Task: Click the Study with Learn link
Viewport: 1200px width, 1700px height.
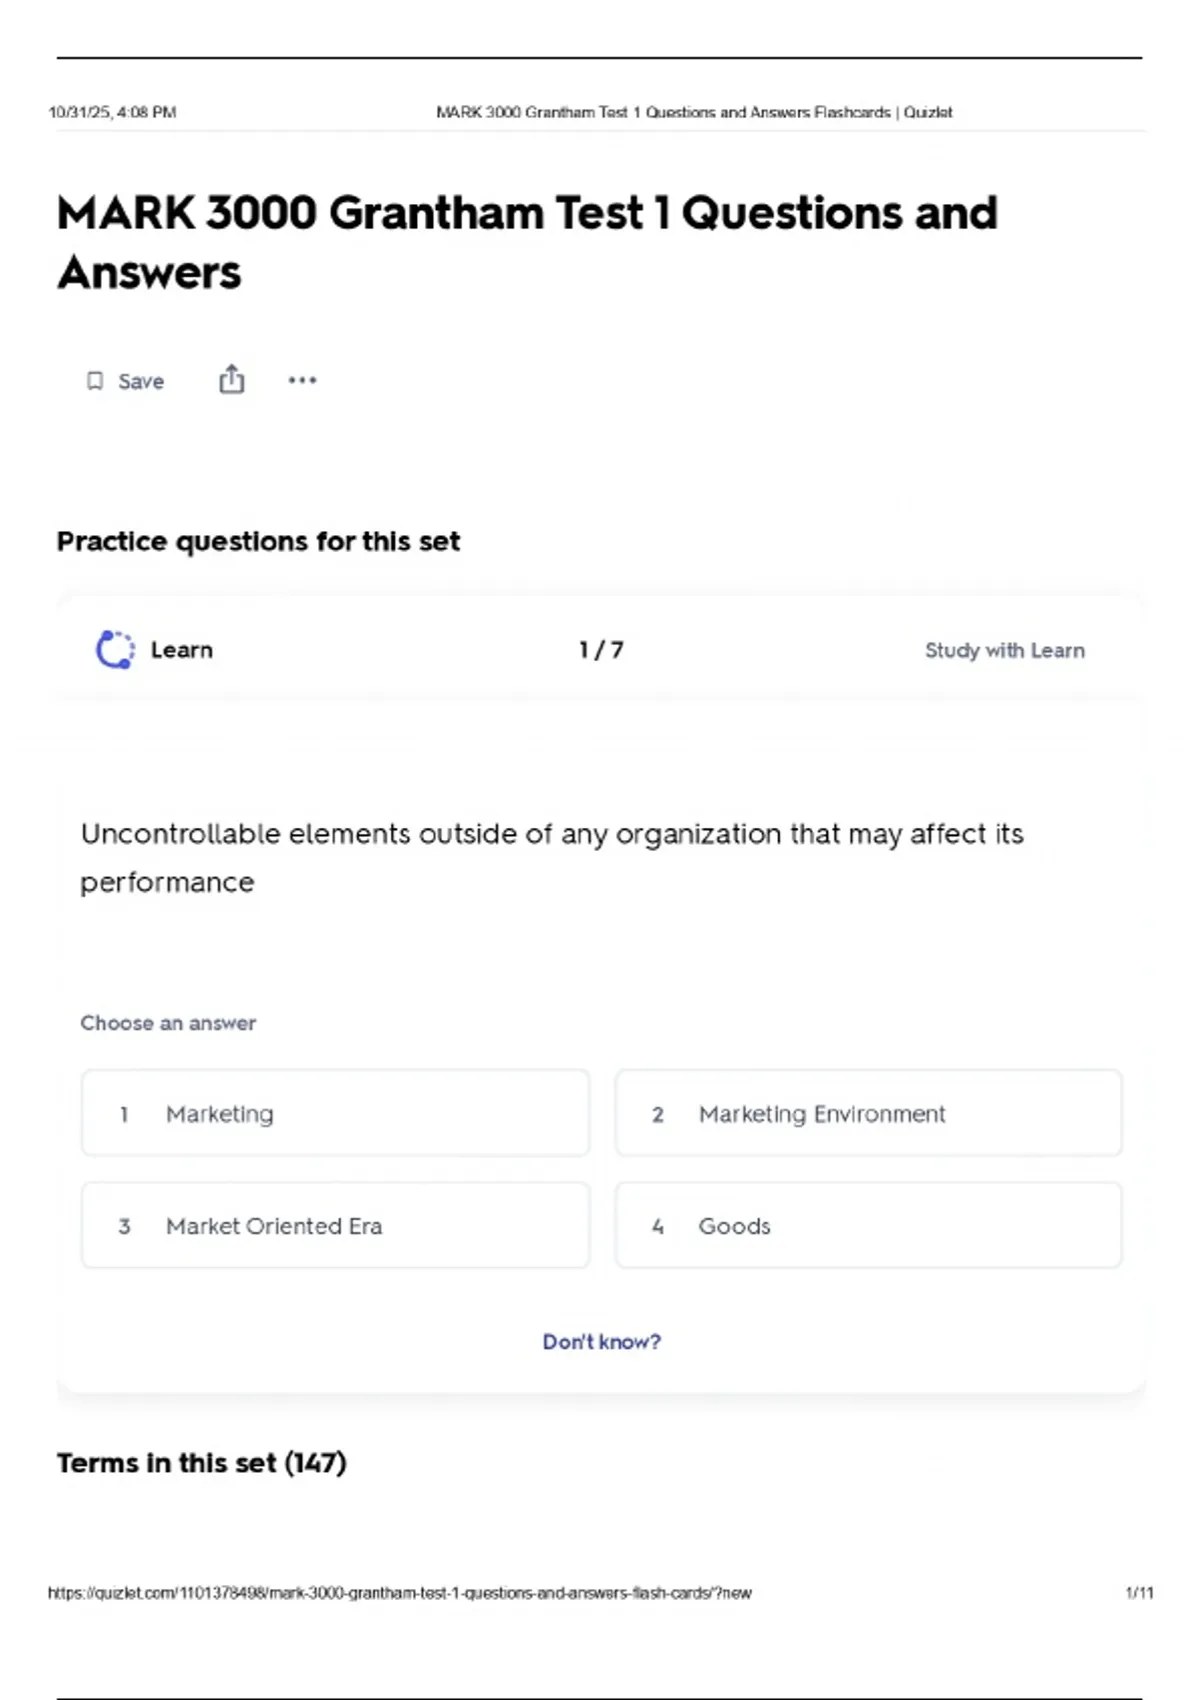Action: pyautogui.click(x=1004, y=650)
